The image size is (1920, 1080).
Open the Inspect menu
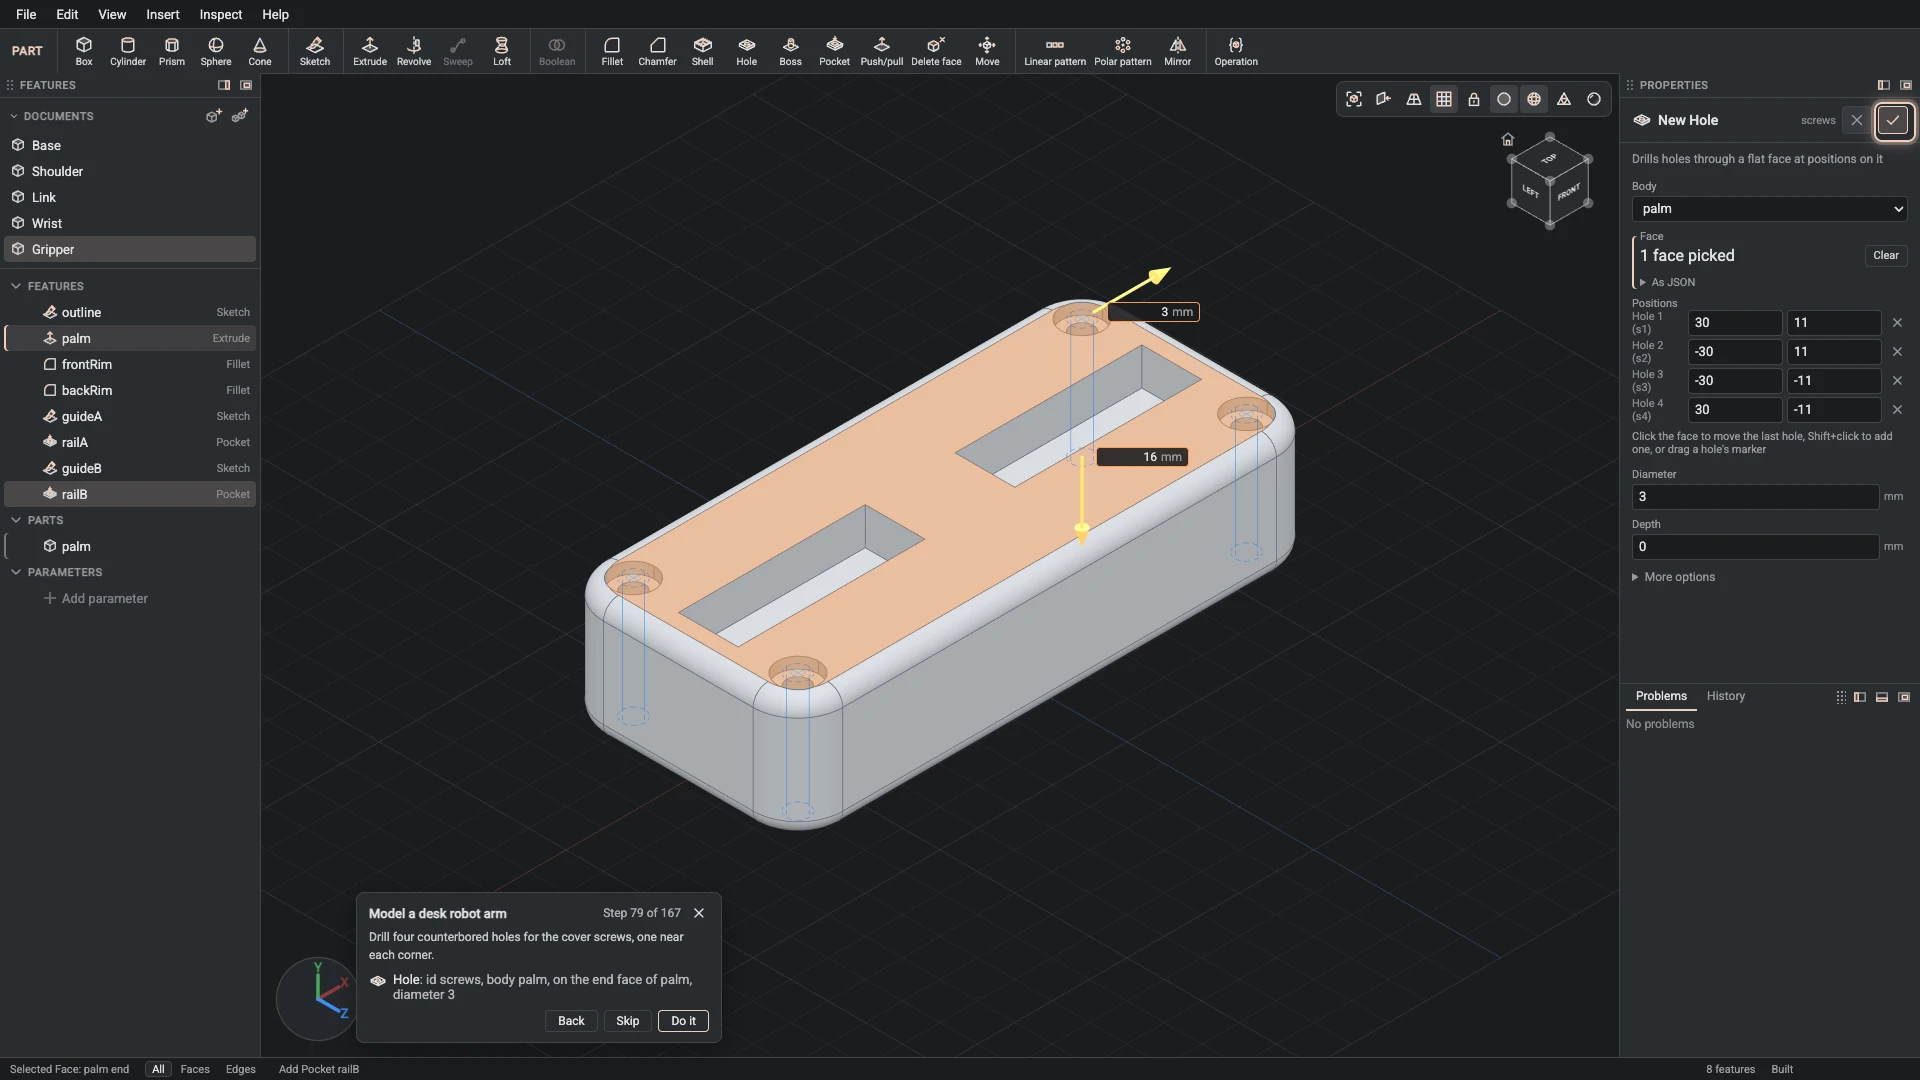(221, 14)
